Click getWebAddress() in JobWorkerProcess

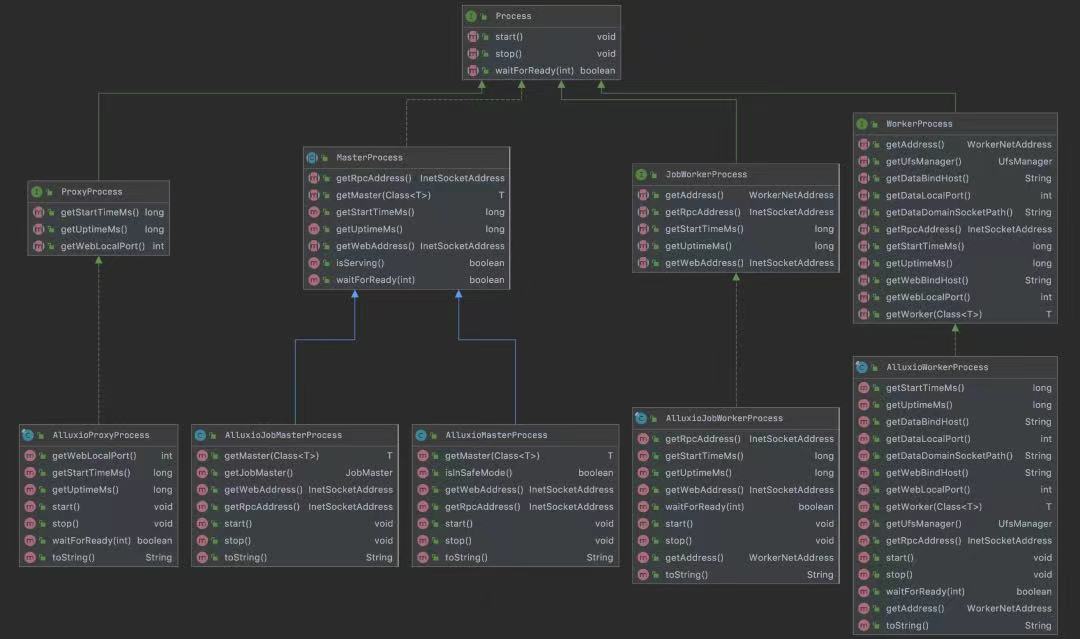(x=705, y=263)
